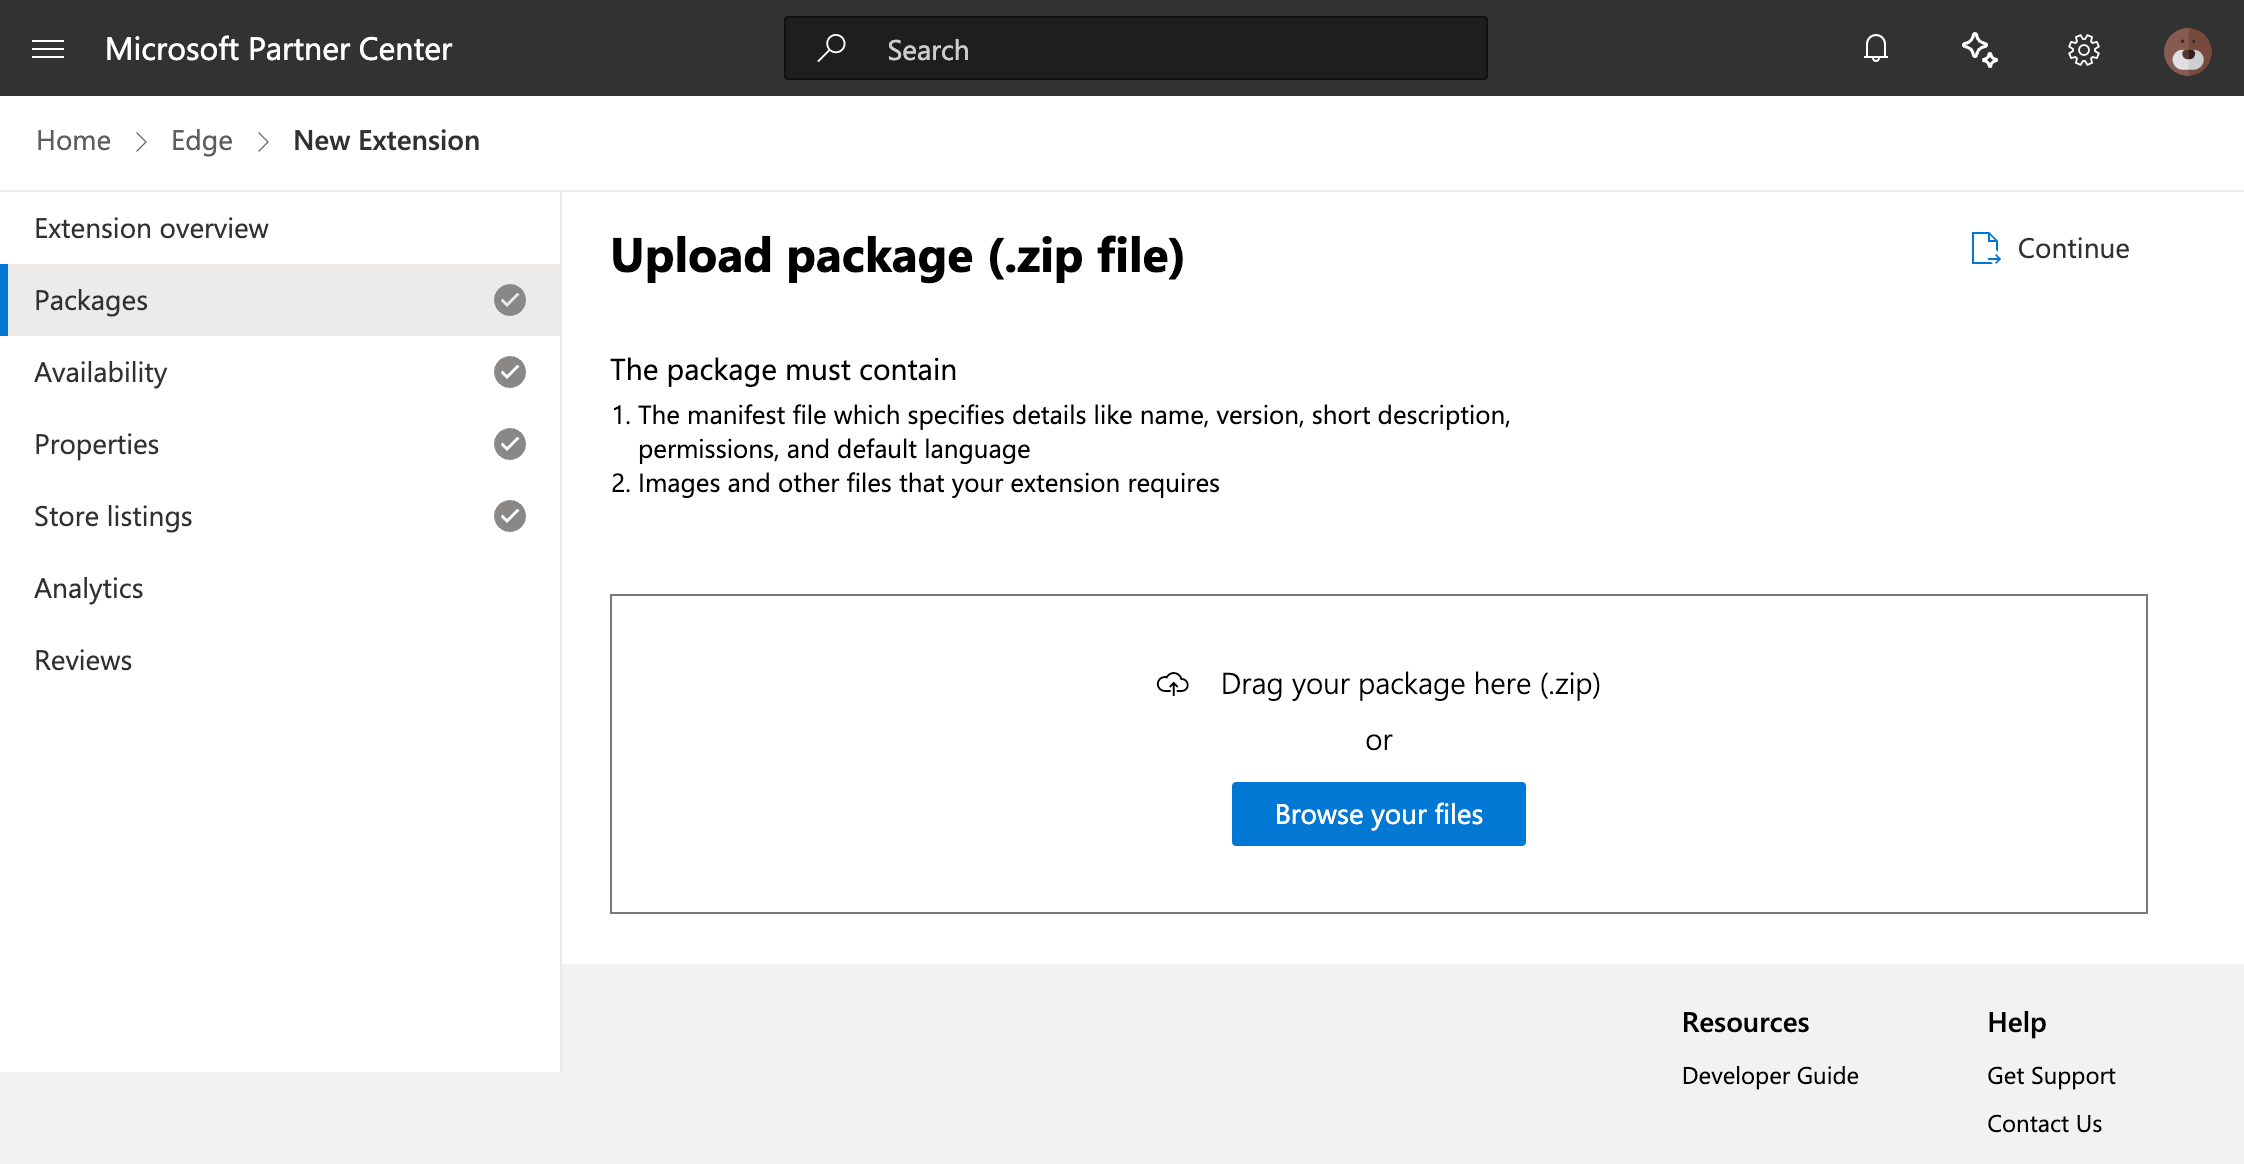Screen dimensions: 2244x1164
Task: Open the sparkle assistant icon
Action: (1979, 49)
